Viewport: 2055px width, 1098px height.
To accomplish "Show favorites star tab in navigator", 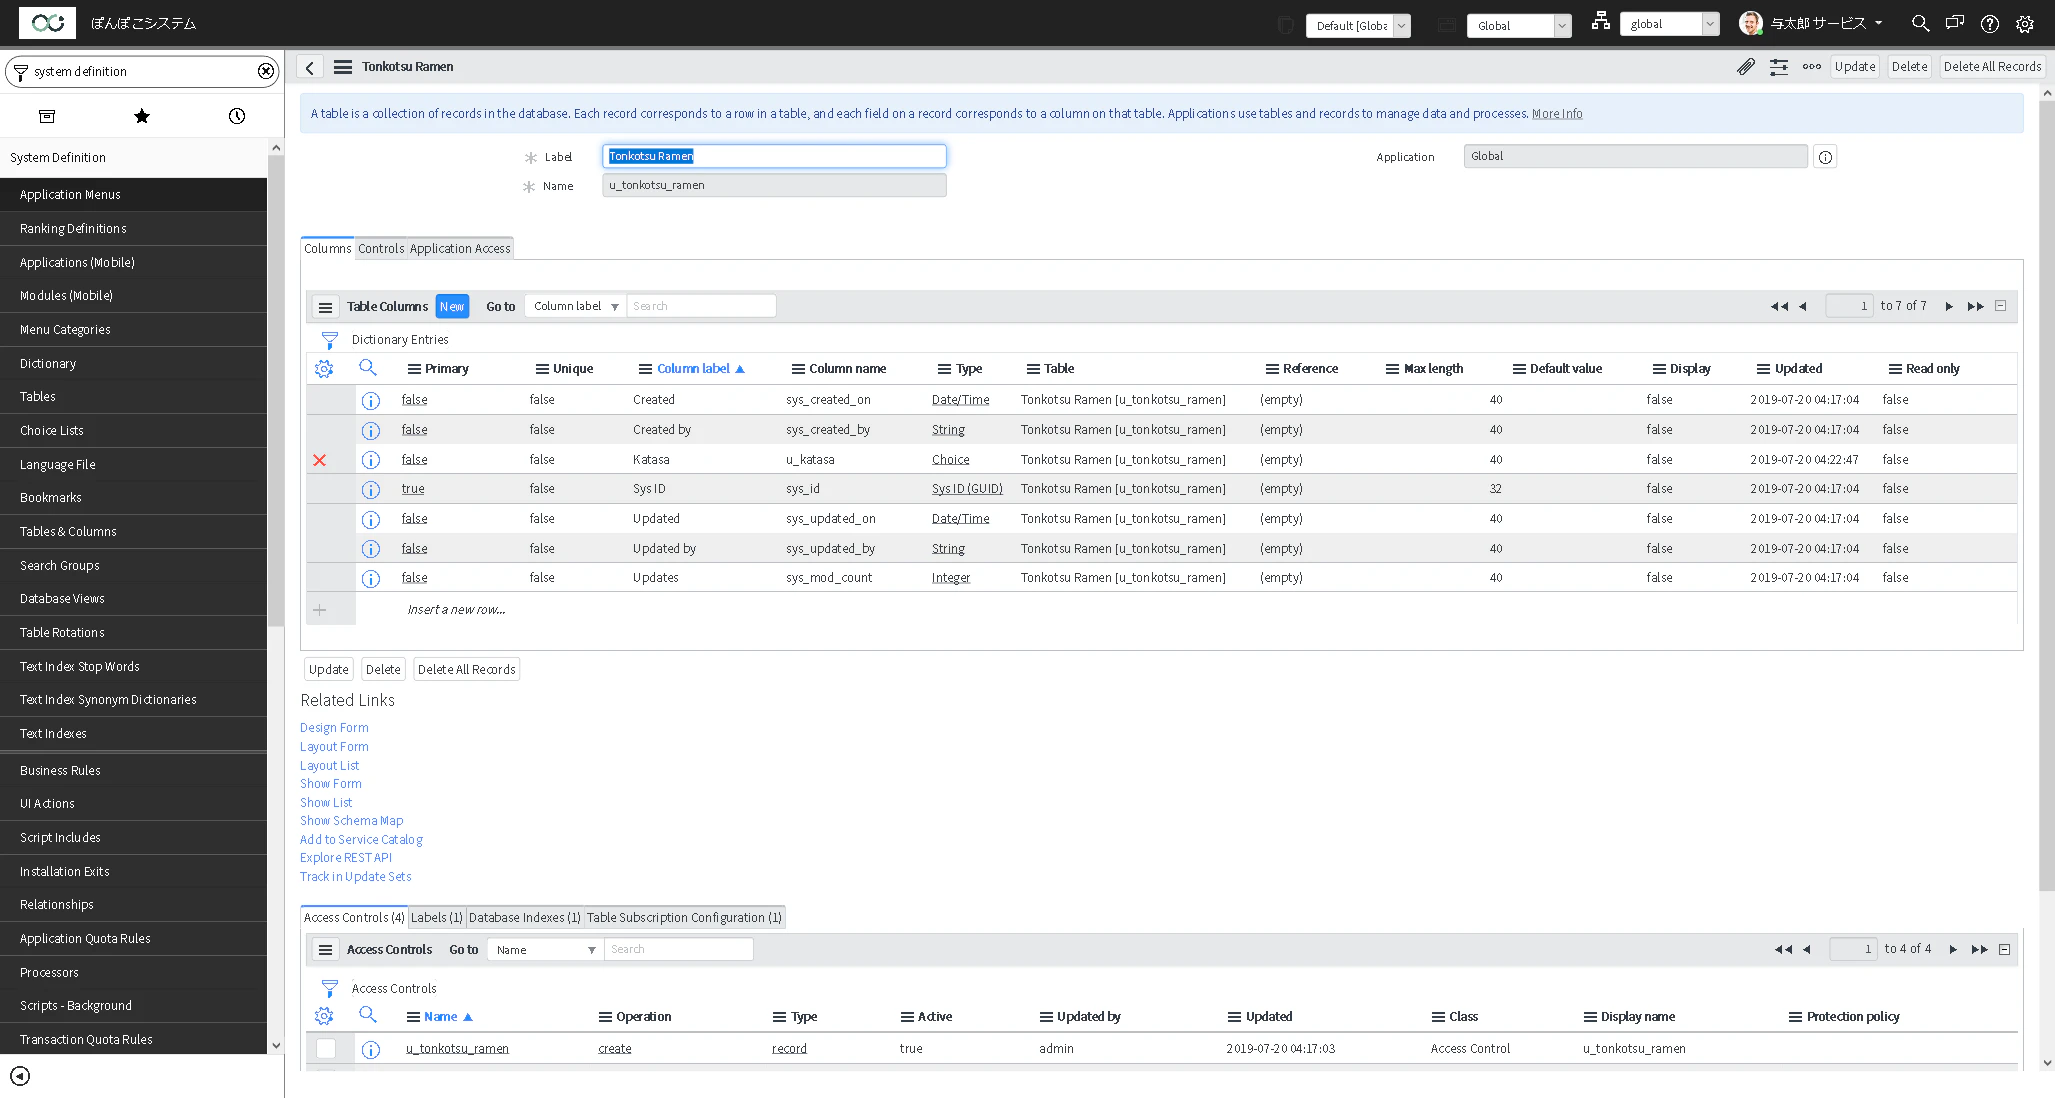I will [x=142, y=116].
